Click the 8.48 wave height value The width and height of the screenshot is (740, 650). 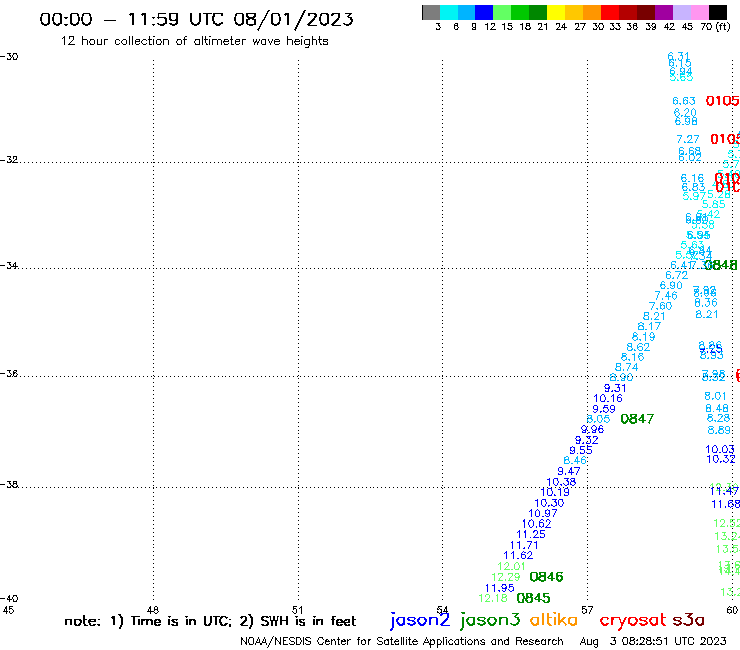[x=717, y=408]
